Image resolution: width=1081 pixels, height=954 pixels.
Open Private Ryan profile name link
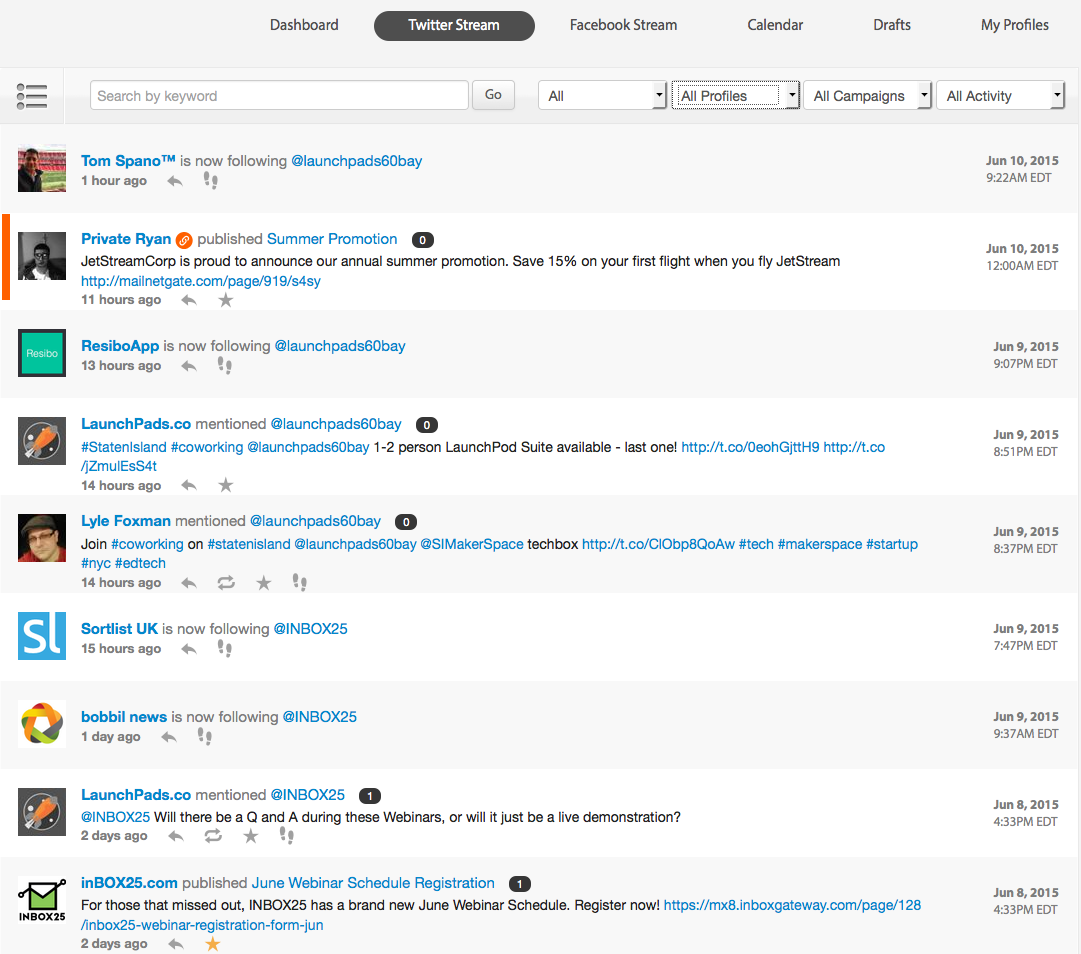click(126, 239)
